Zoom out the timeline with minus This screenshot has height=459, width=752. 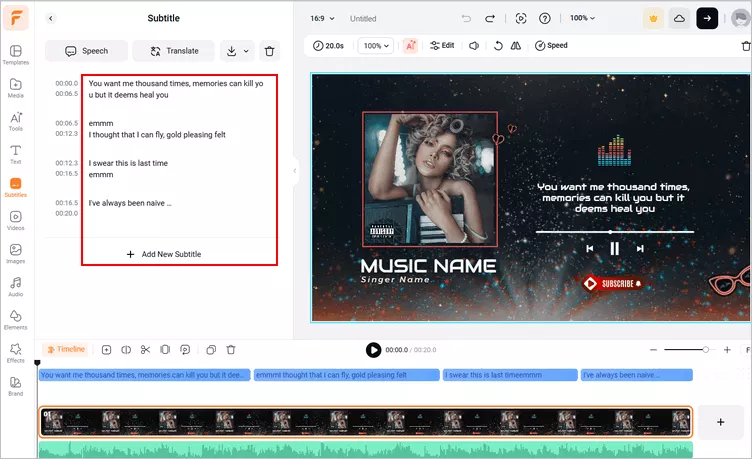pos(653,350)
